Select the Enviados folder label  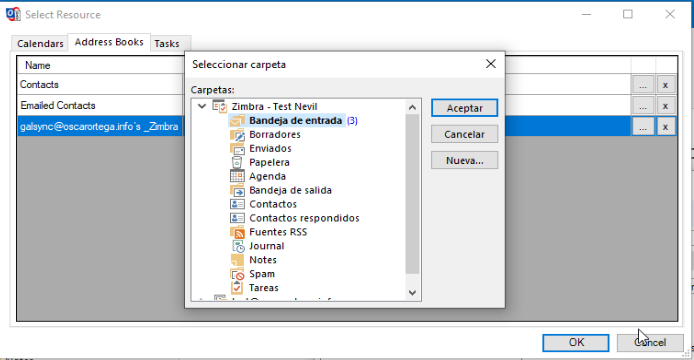coord(270,148)
